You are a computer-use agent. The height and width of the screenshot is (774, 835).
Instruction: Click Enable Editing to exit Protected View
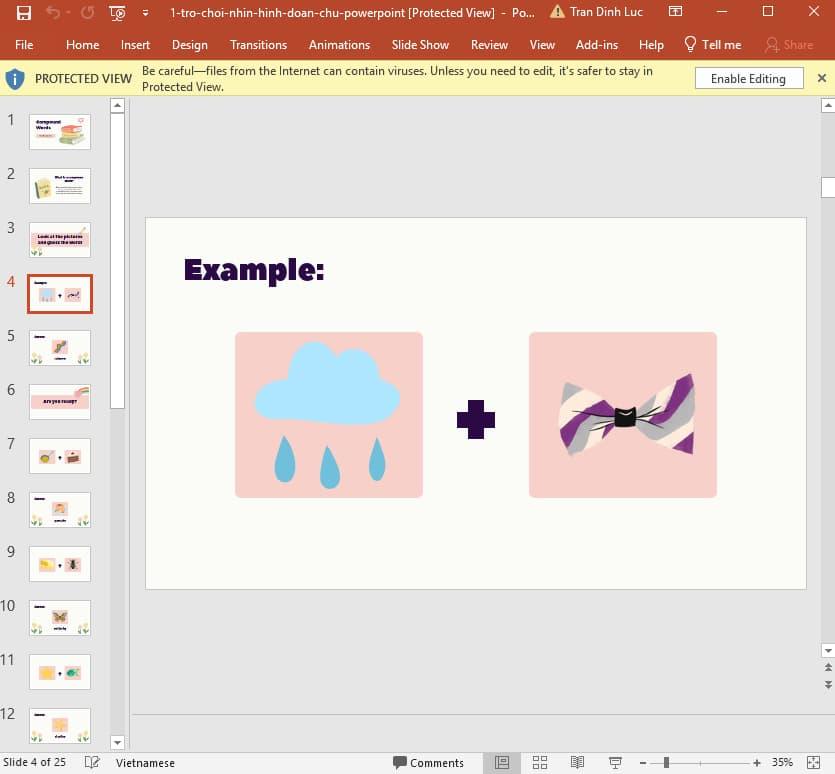748,78
